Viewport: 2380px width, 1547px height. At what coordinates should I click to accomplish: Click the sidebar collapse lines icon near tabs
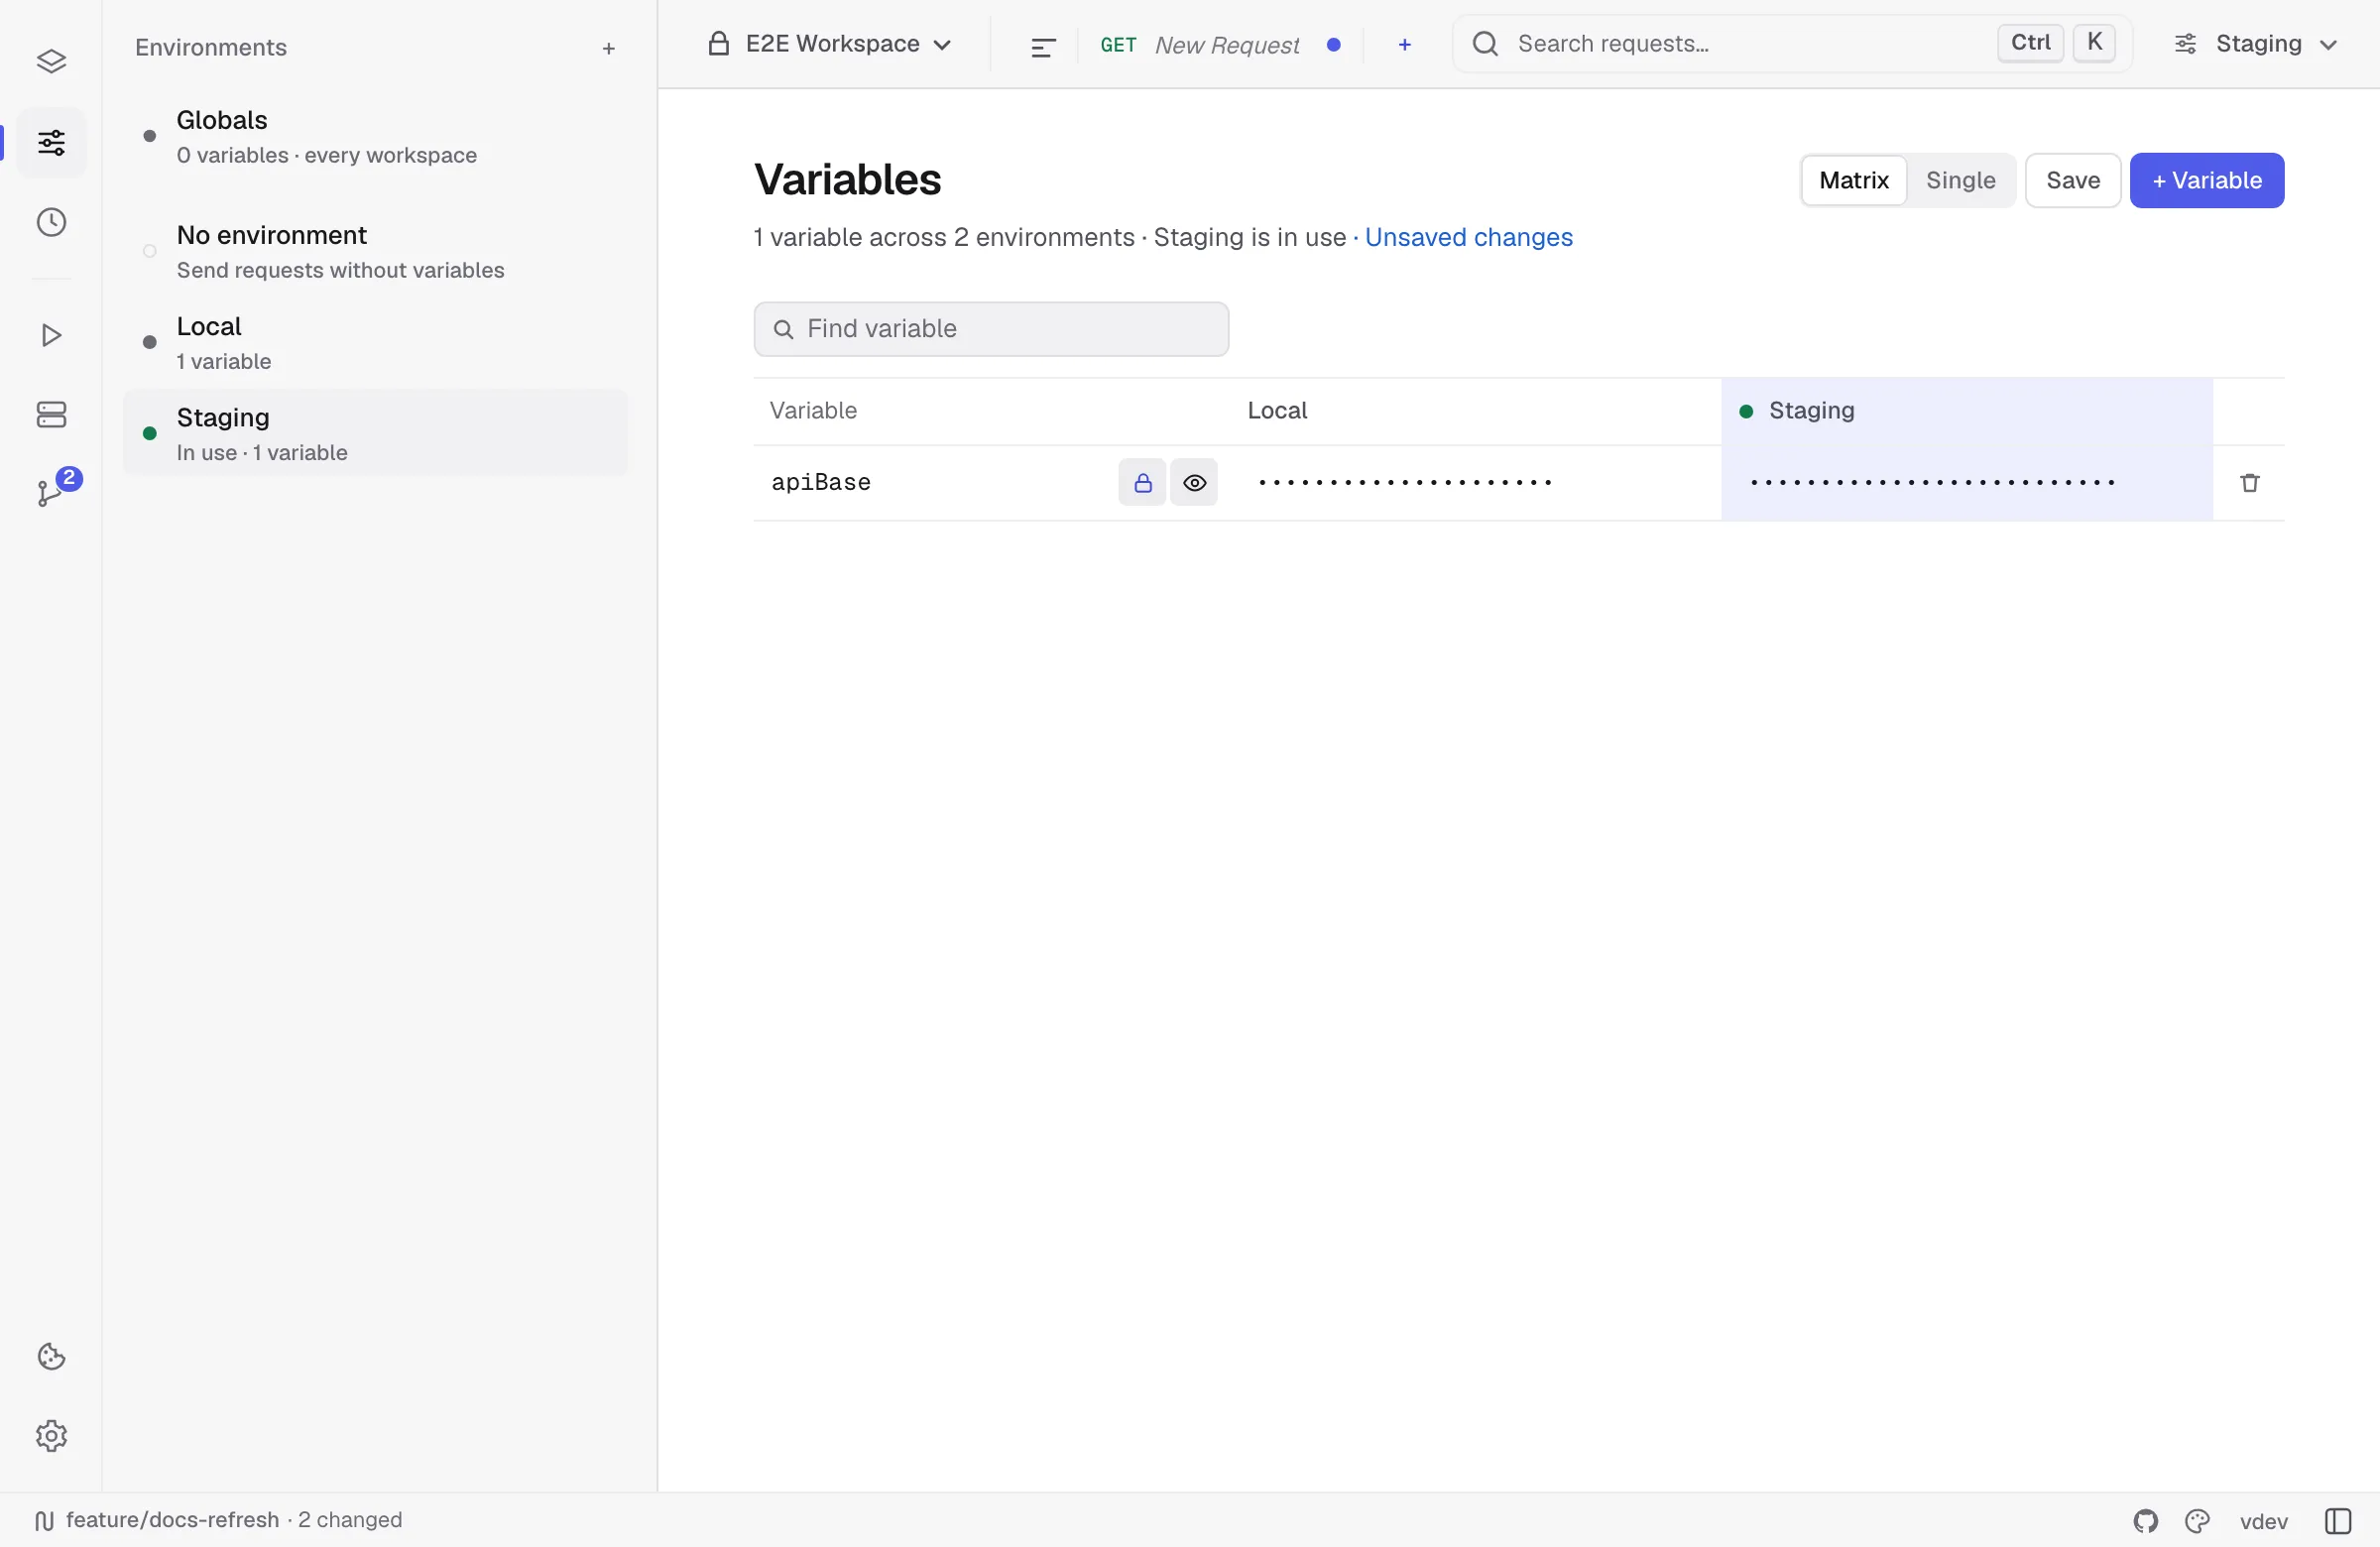pos(1043,46)
